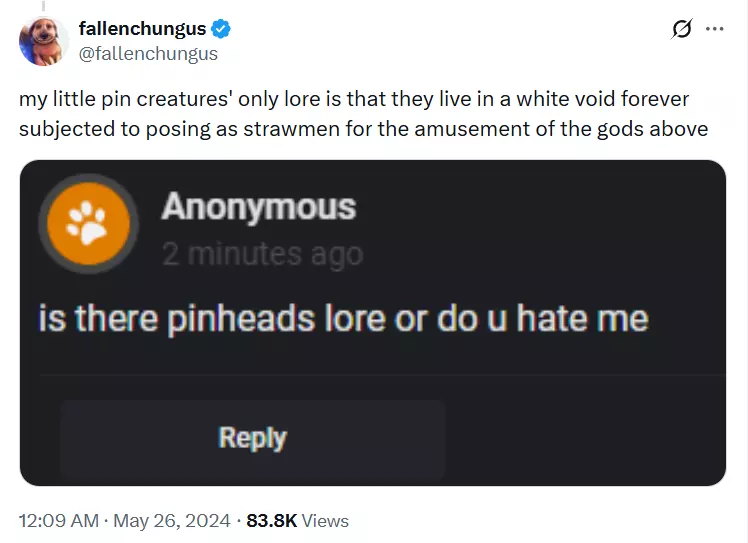The height and width of the screenshot is (543, 748).
Task: Click the blue verified checkmark badge
Action: pos(221,29)
